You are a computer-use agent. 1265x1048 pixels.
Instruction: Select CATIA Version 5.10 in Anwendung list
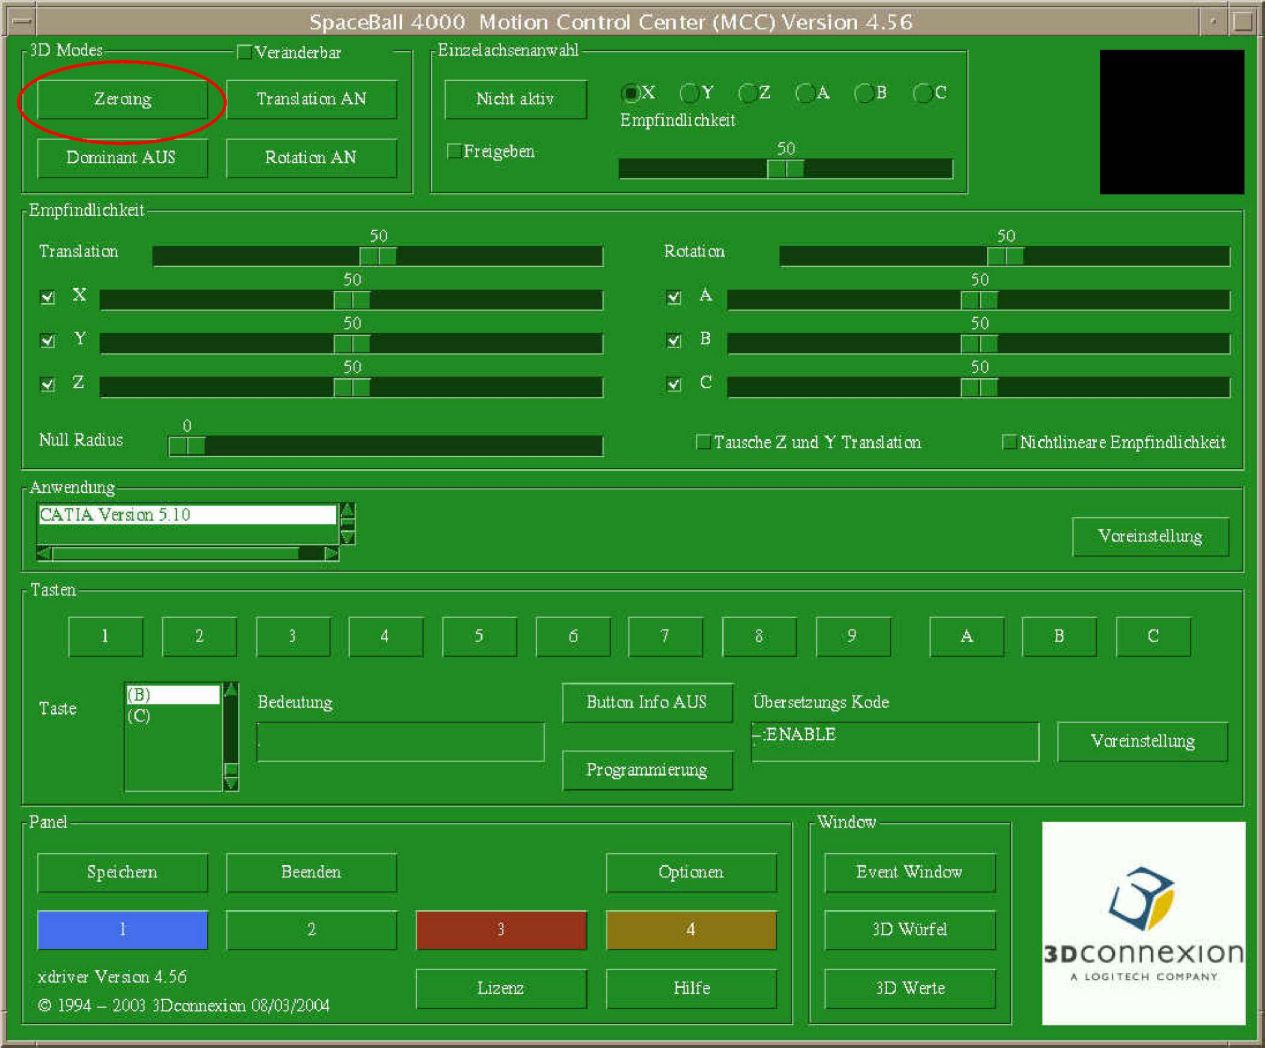tap(187, 515)
